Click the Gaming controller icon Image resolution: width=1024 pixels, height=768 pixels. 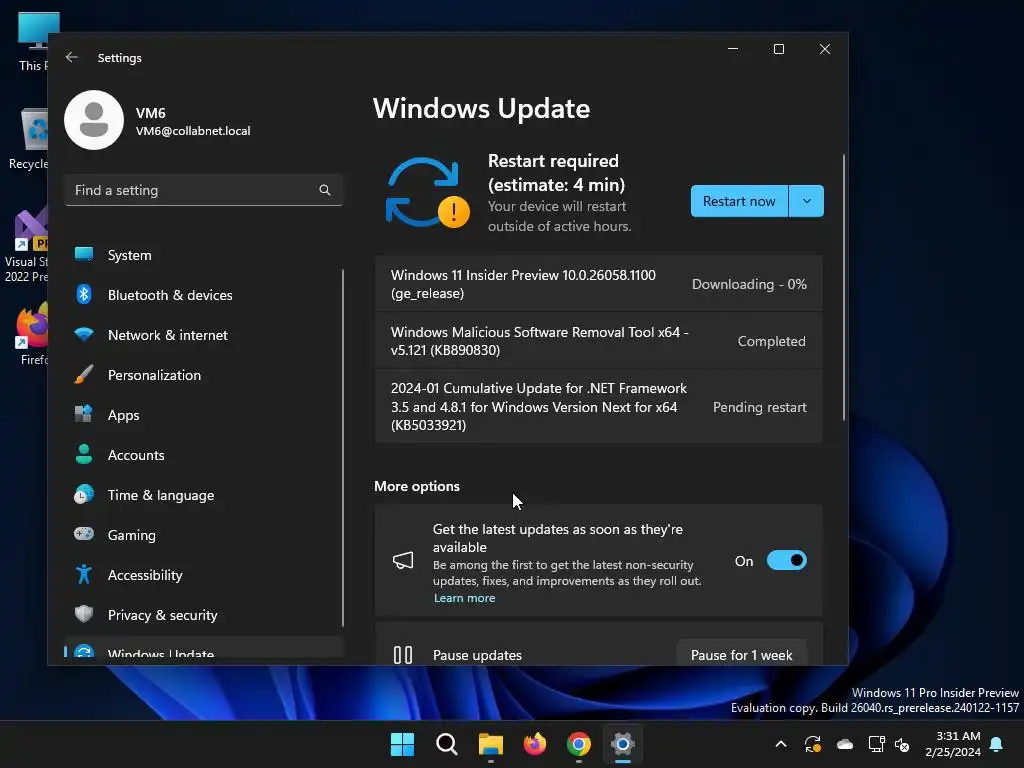tap(84, 534)
